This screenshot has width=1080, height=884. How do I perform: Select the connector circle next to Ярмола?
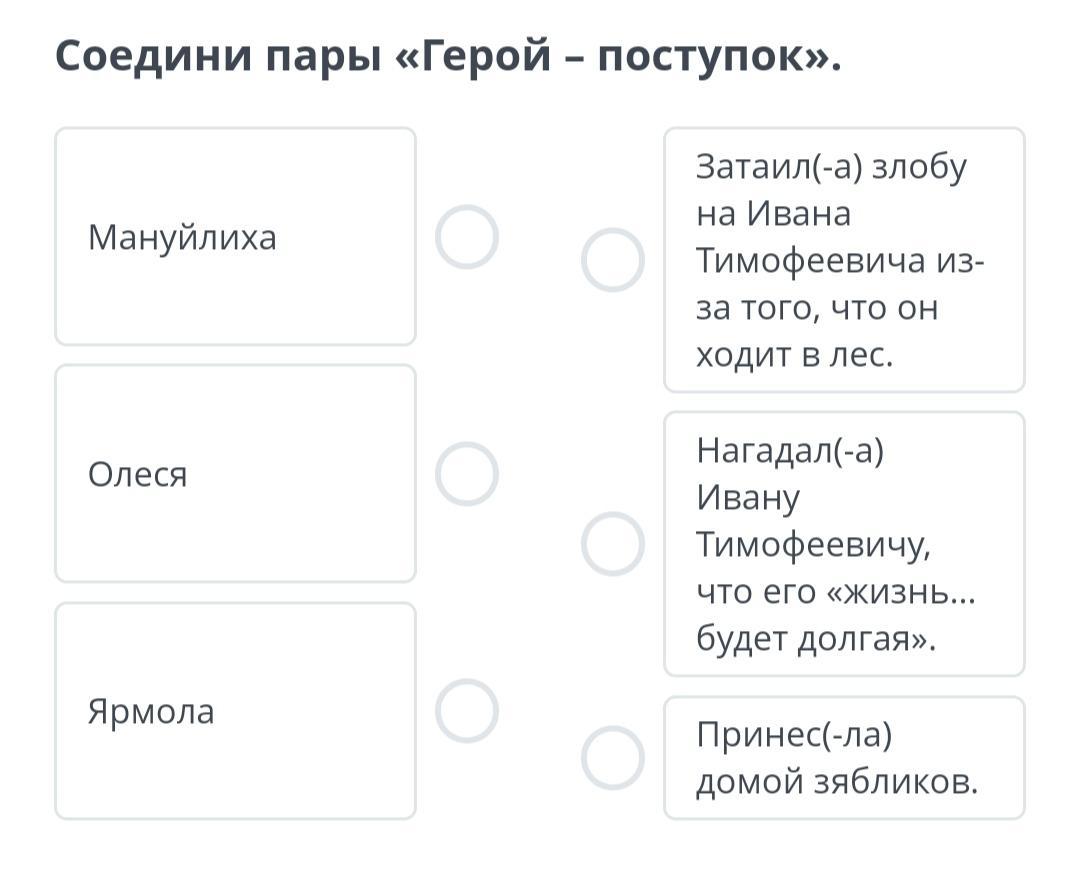(466, 711)
